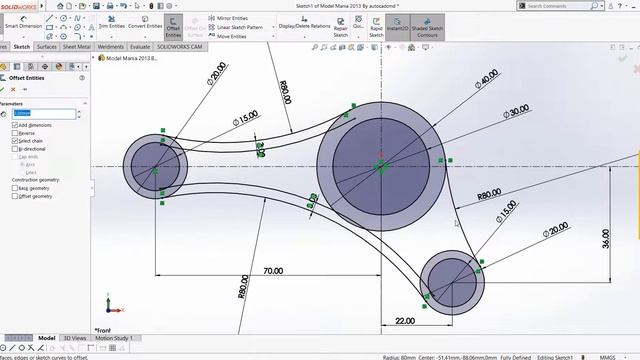The width and height of the screenshot is (640, 360).
Task: Toggle Reverse checkbox
Action: (x=15, y=133)
